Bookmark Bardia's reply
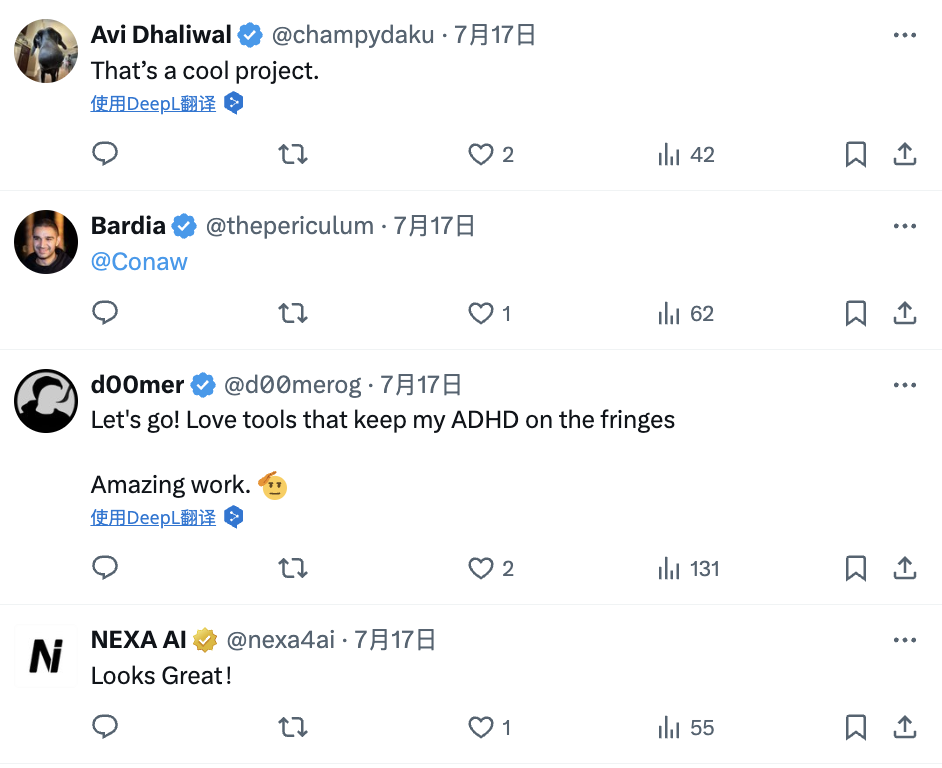Screen dimensions: 942x768 click(855, 314)
